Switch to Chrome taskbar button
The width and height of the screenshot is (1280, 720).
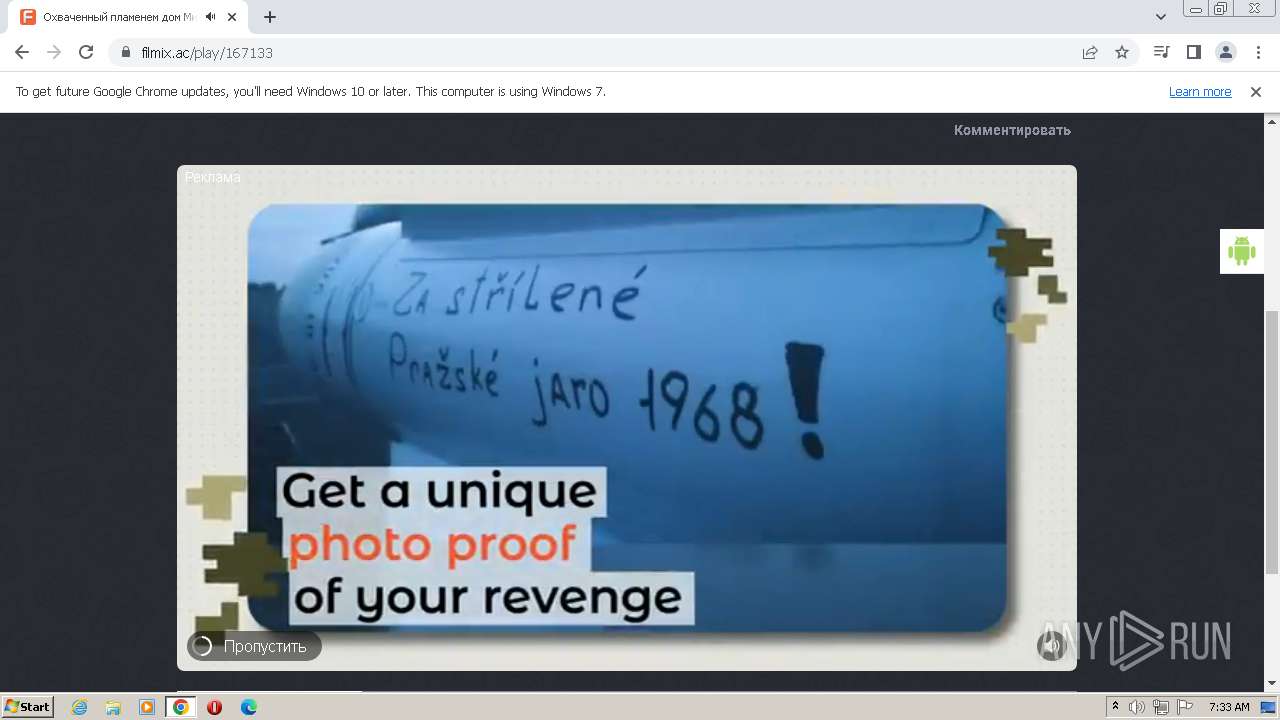coord(180,706)
